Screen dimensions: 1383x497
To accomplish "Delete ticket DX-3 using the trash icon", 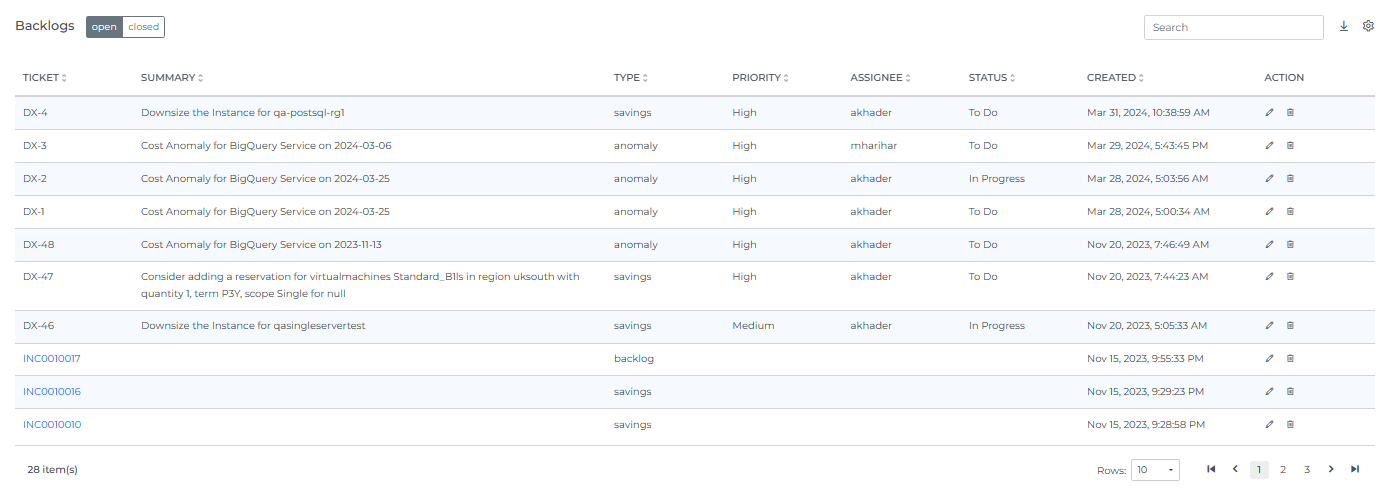I will (x=1290, y=146).
